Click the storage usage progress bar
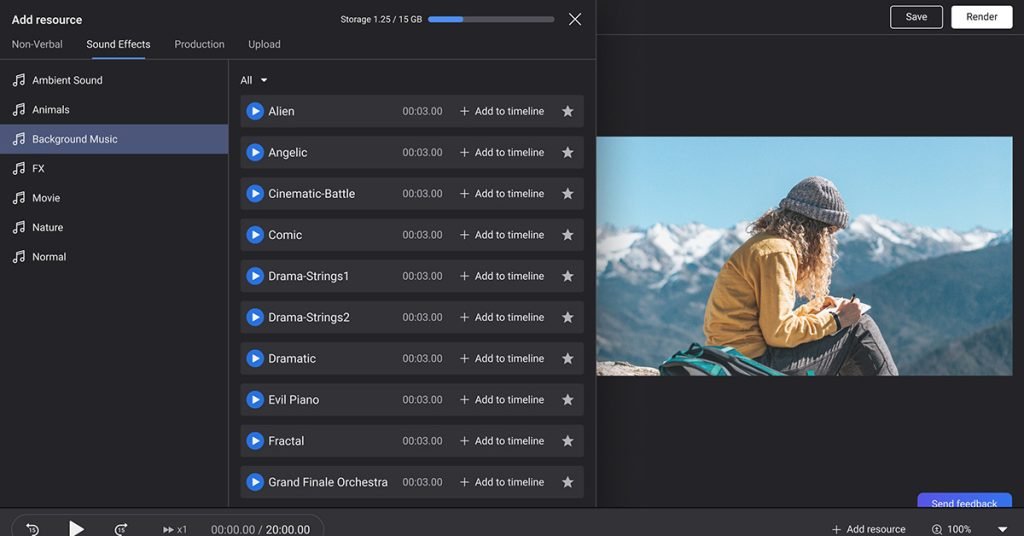Screen dimensions: 1024x536 (490, 19)
